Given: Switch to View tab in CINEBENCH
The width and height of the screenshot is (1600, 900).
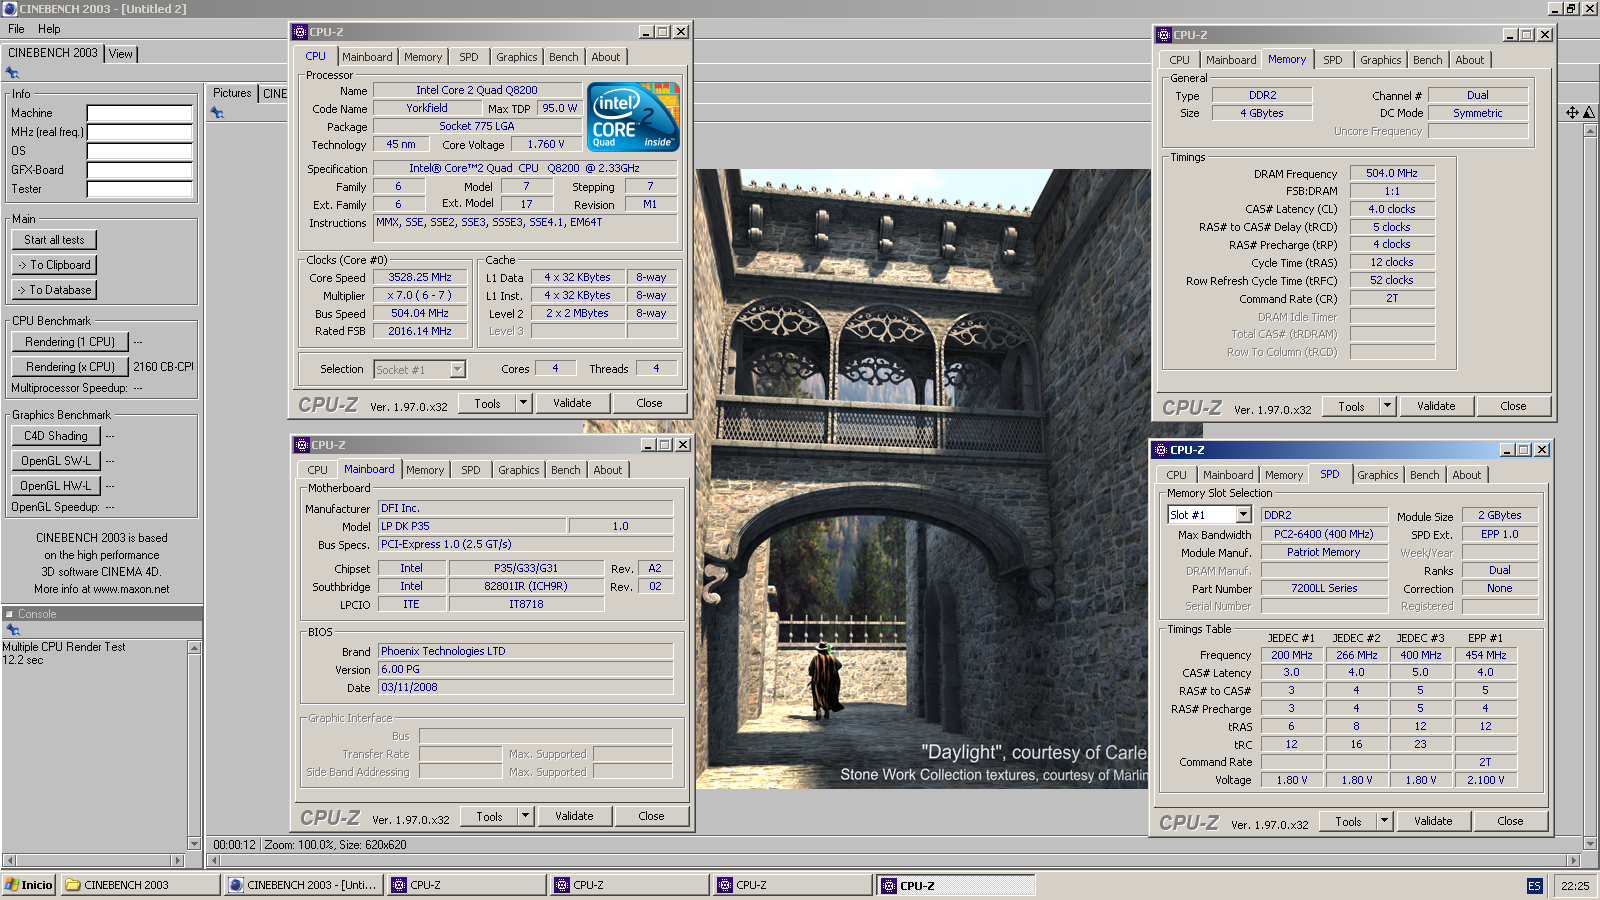Looking at the screenshot, I should [x=121, y=54].
